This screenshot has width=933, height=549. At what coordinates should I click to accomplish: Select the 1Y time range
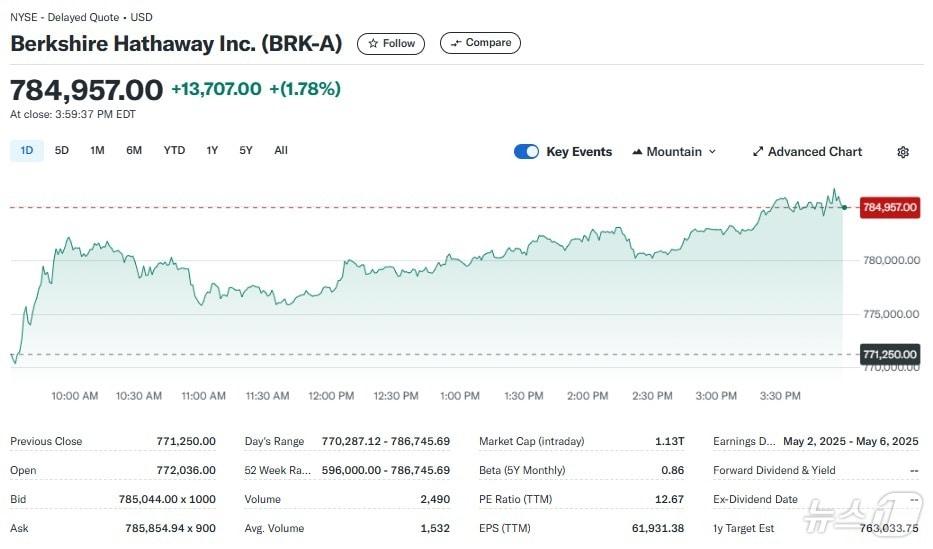click(212, 151)
